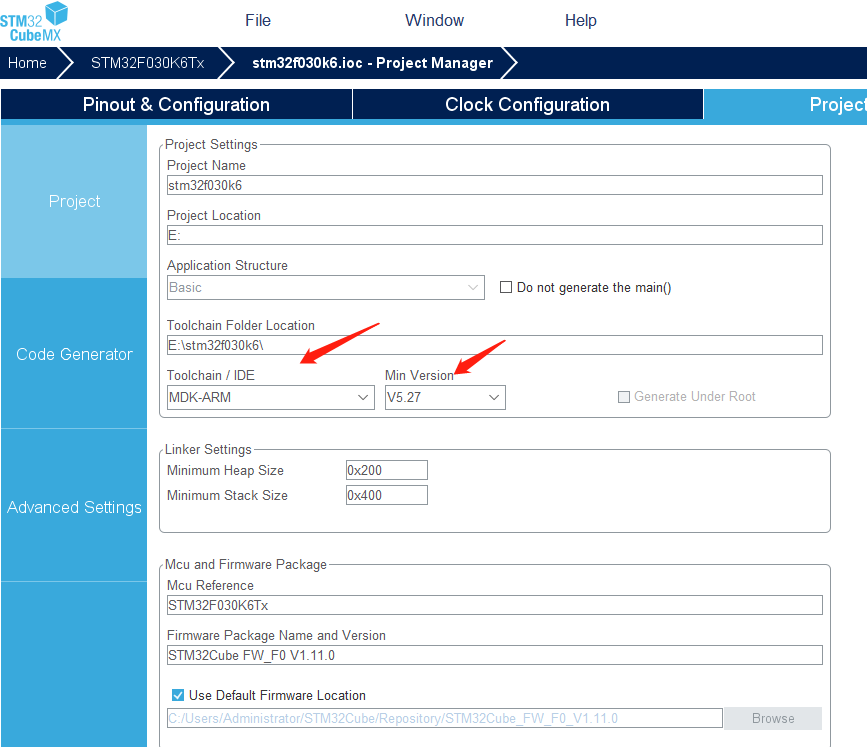Image resolution: width=867 pixels, height=747 pixels.
Task: Uncheck Use Default Firmware Location
Action: pyautogui.click(x=178, y=695)
